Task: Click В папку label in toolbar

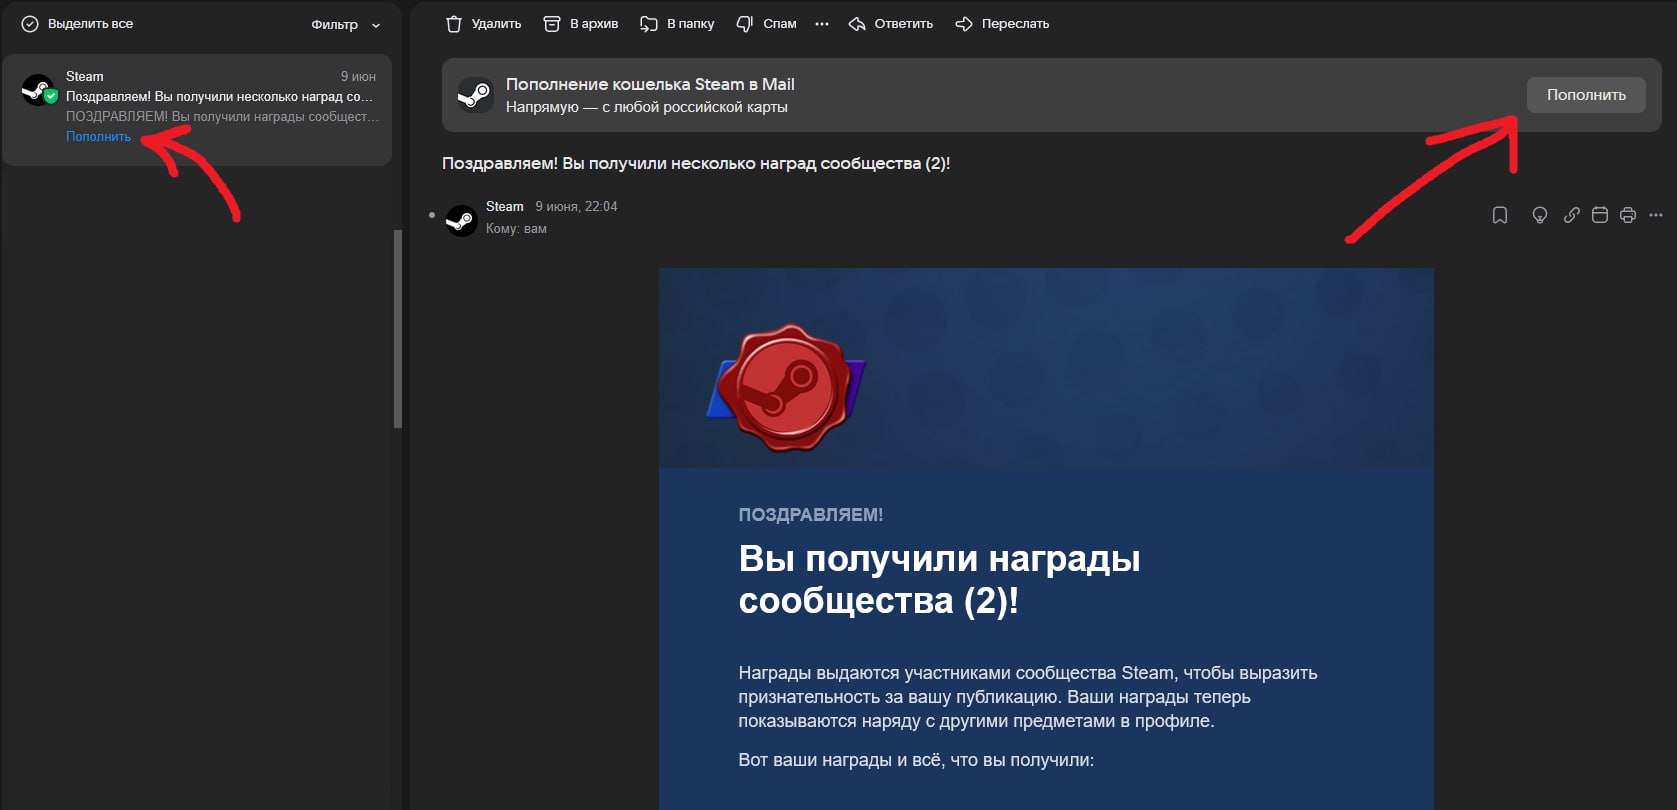Action: coord(691,24)
